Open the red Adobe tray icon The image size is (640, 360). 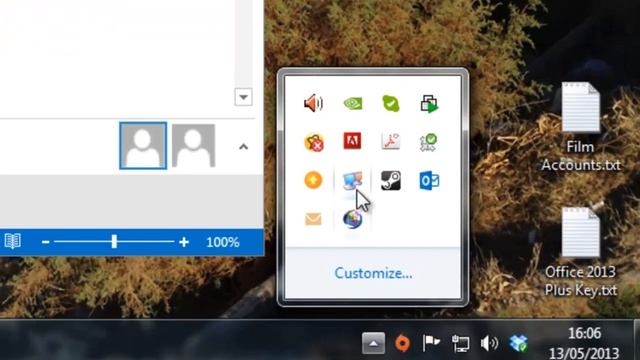(x=352, y=141)
